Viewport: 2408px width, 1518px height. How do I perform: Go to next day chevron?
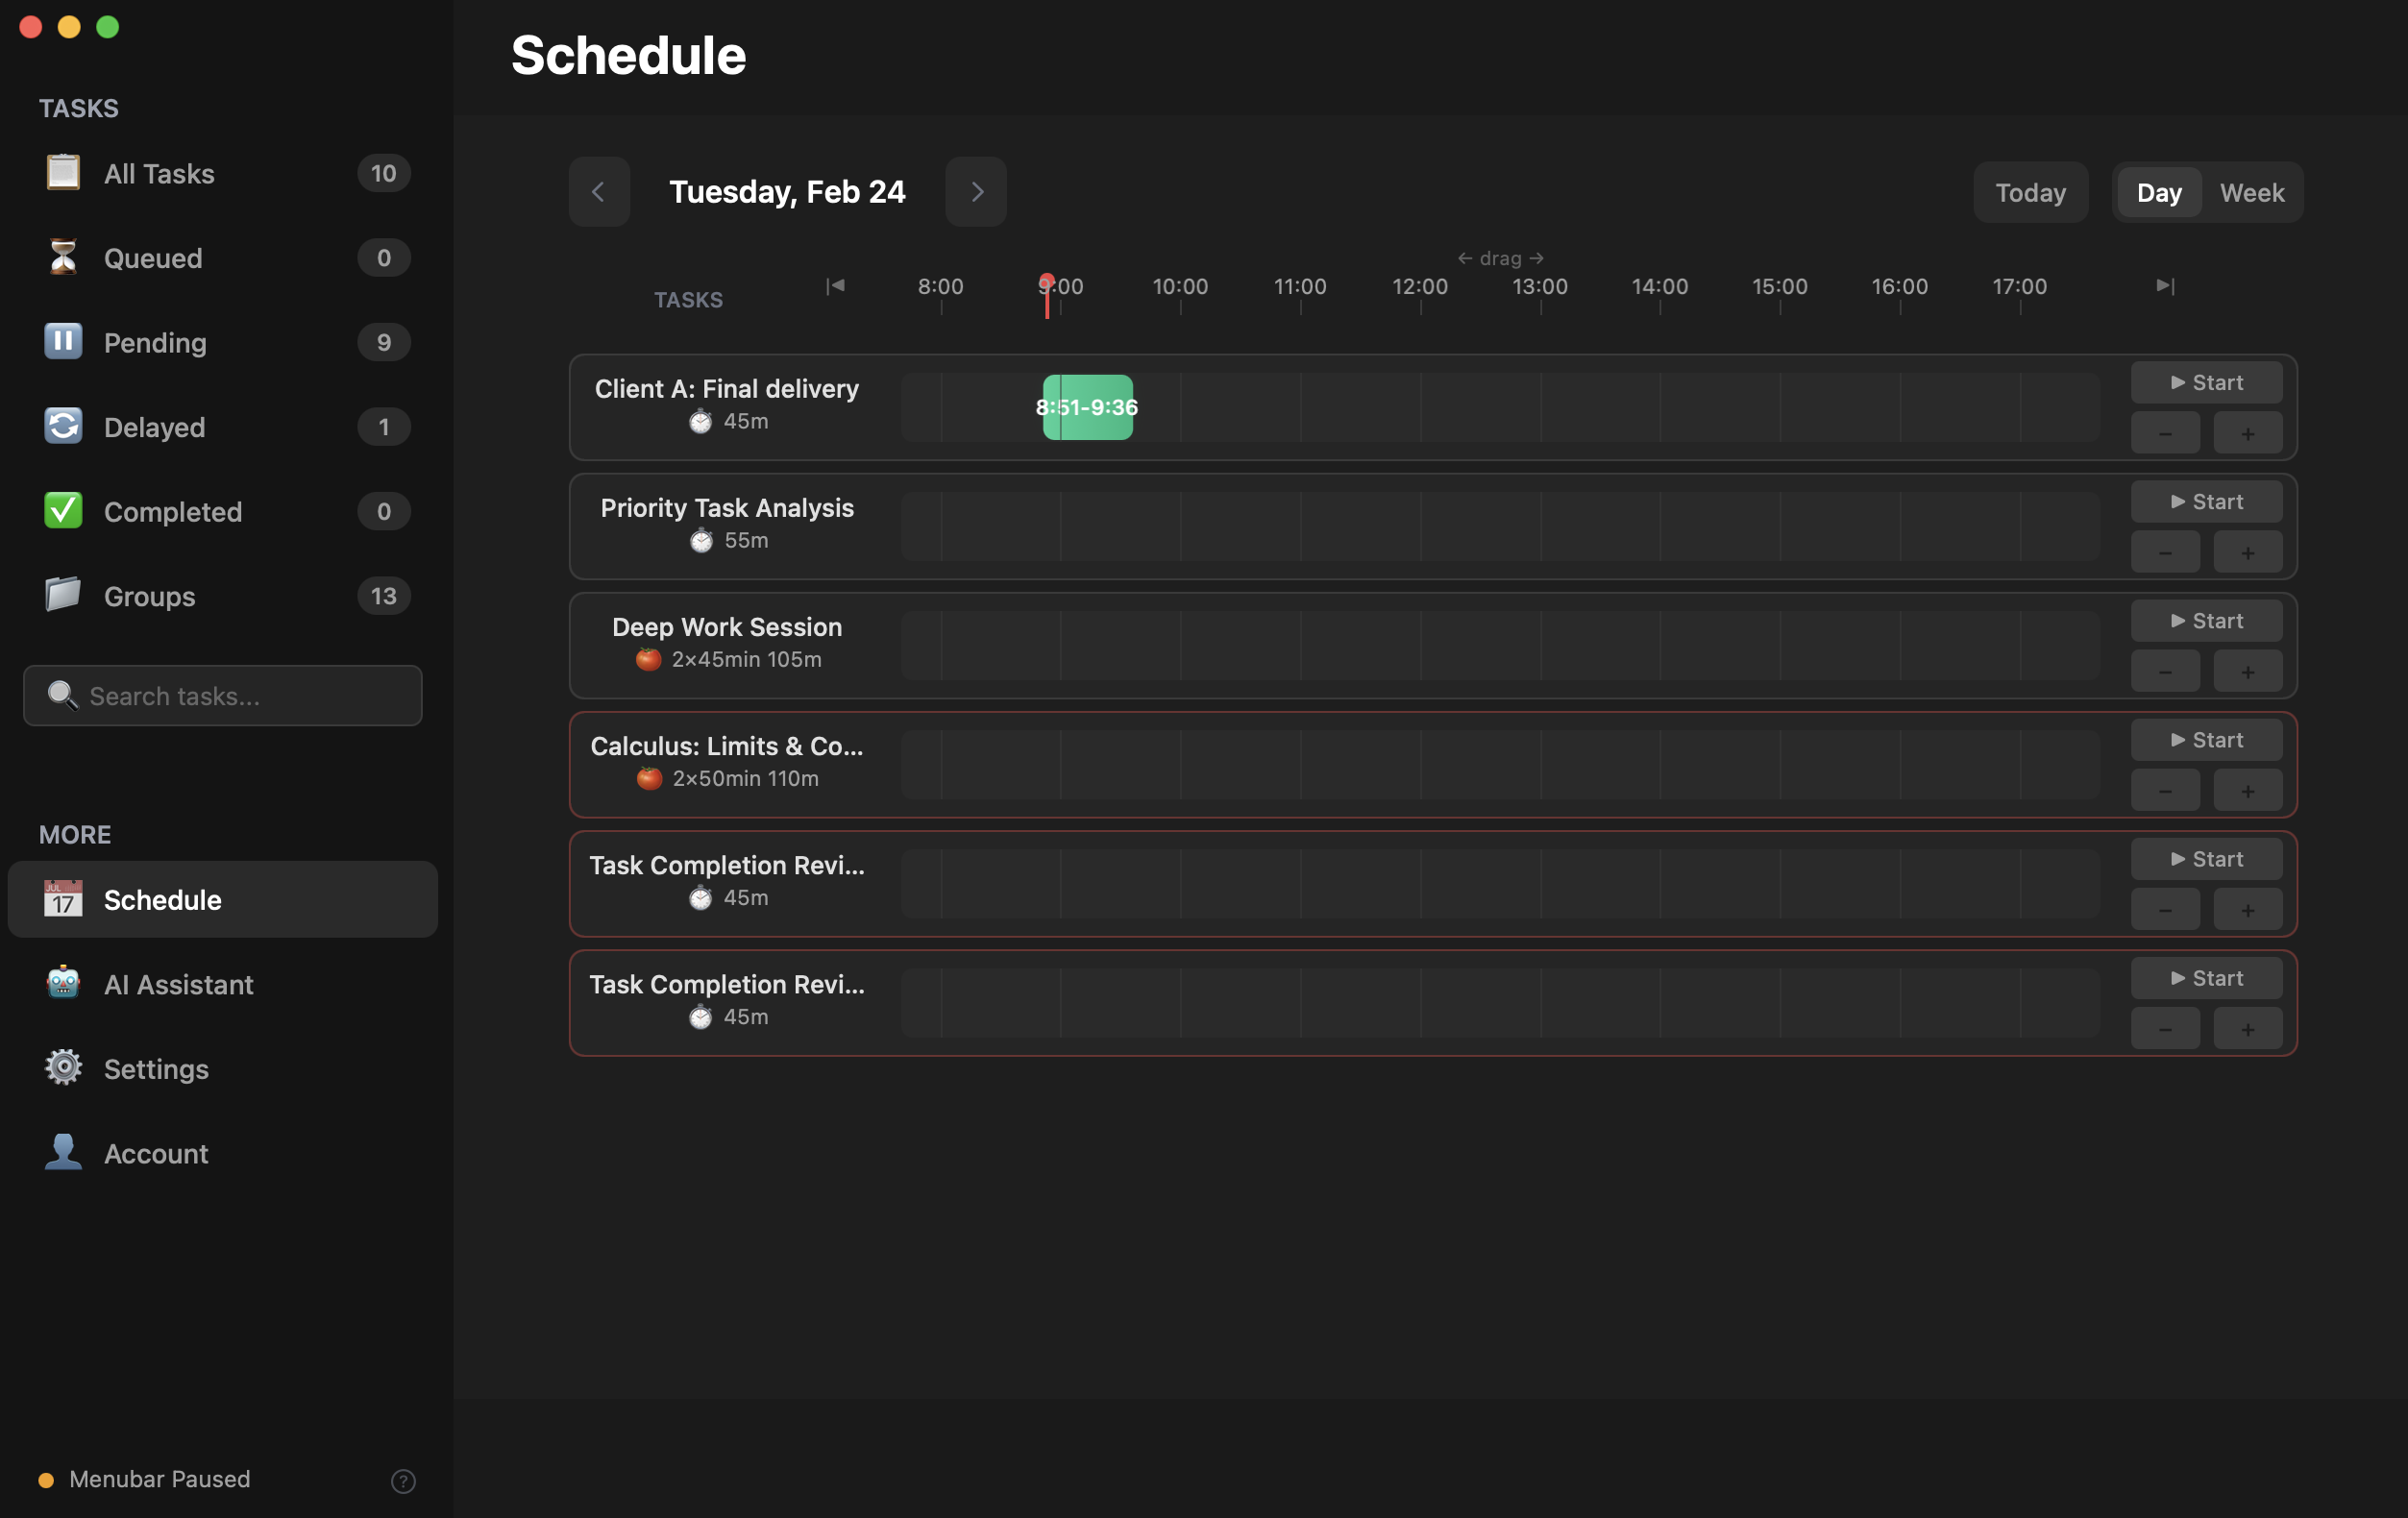pyautogui.click(x=976, y=192)
